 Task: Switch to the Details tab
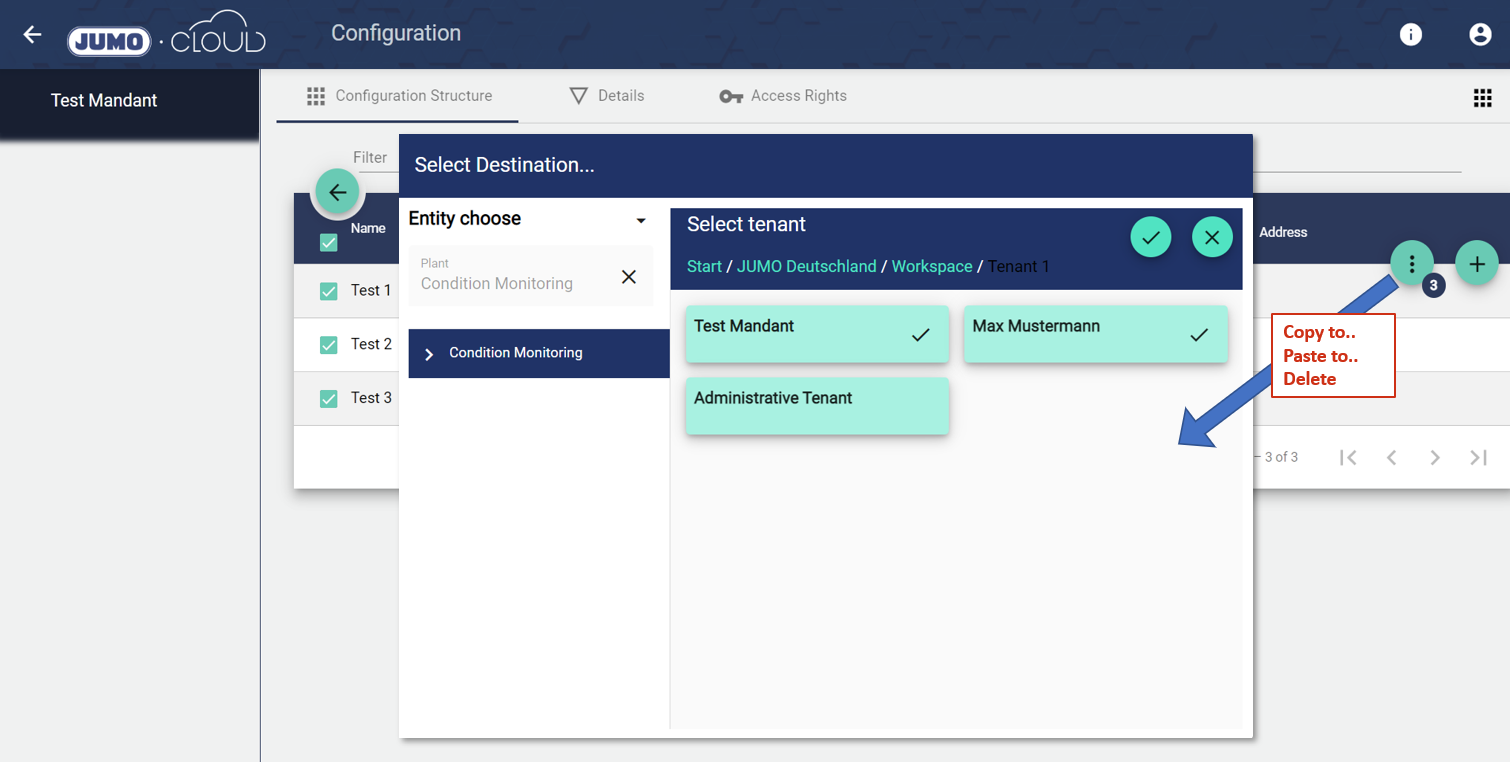coord(607,96)
